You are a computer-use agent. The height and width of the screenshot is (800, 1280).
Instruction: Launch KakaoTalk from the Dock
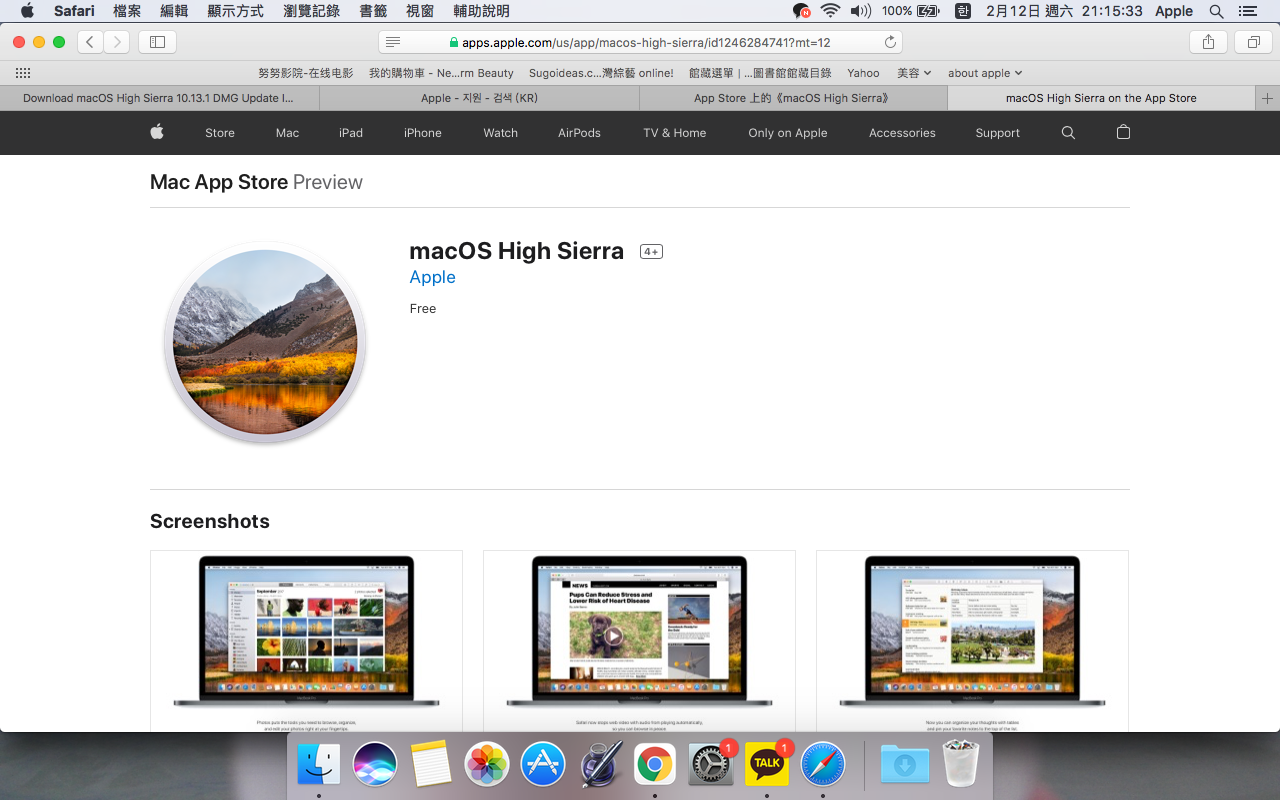click(x=767, y=765)
